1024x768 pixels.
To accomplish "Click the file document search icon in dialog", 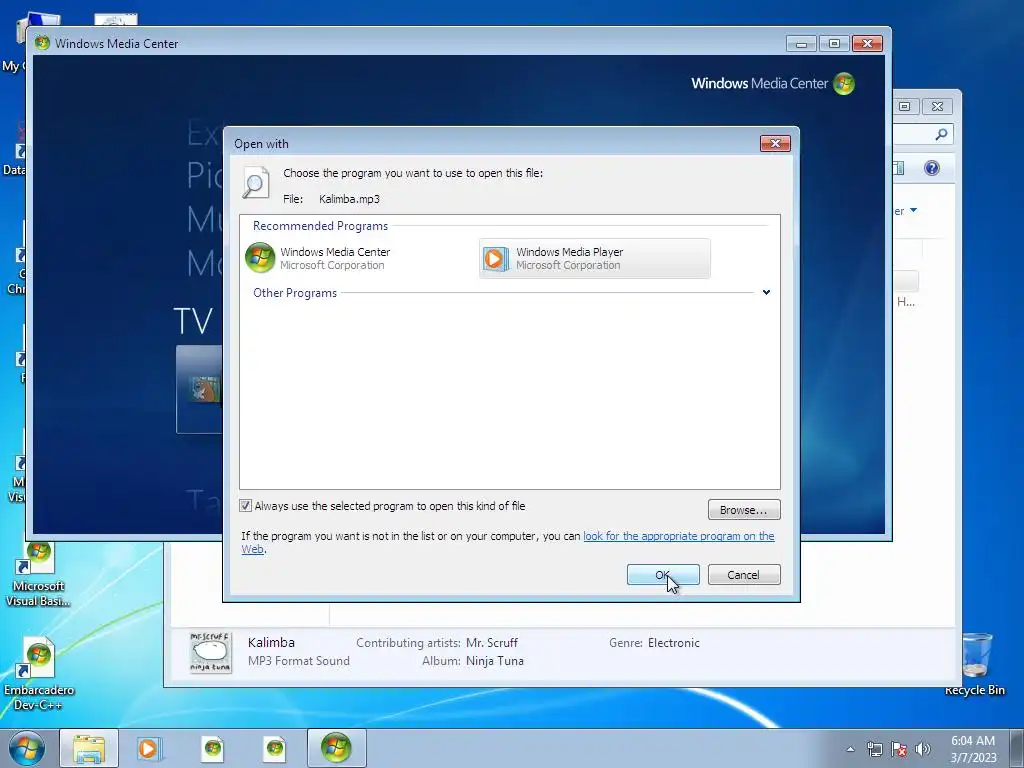I will [255, 183].
